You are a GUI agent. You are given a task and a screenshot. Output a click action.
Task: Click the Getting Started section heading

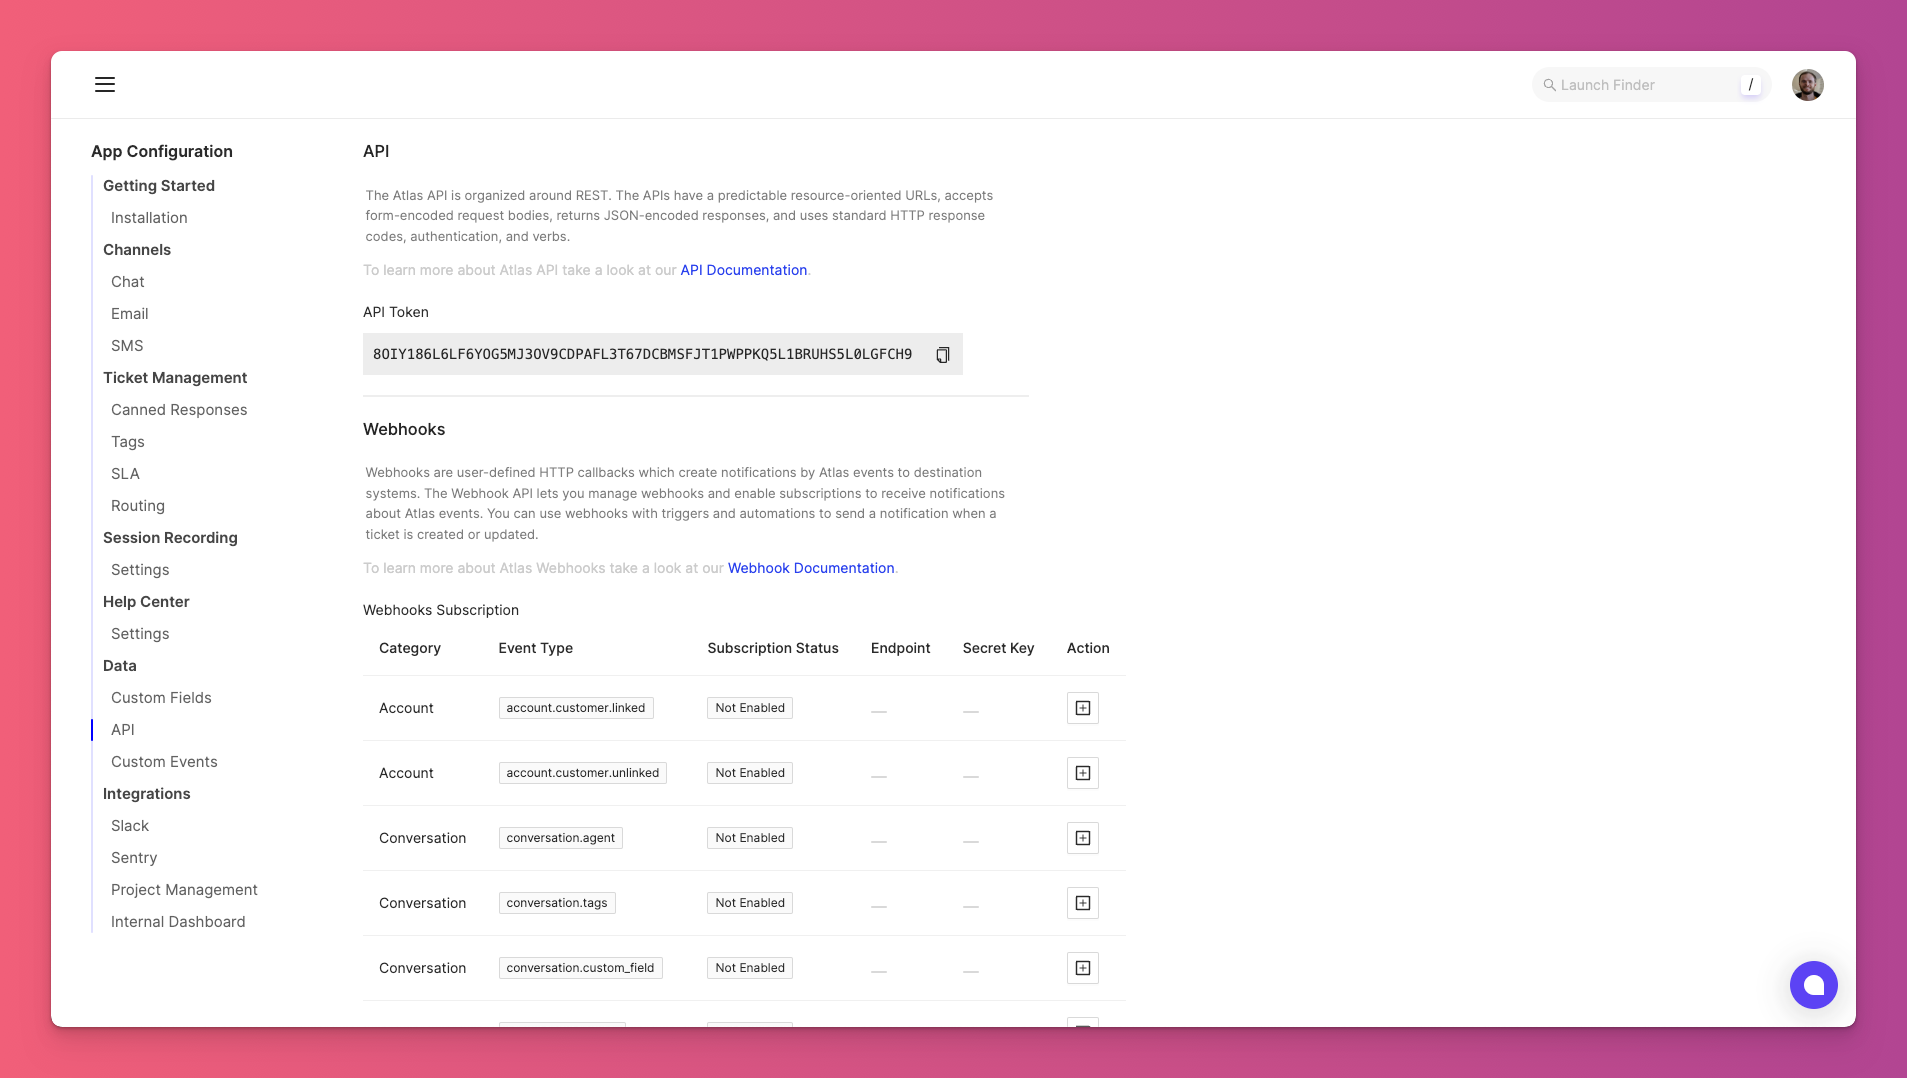click(159, 186)
